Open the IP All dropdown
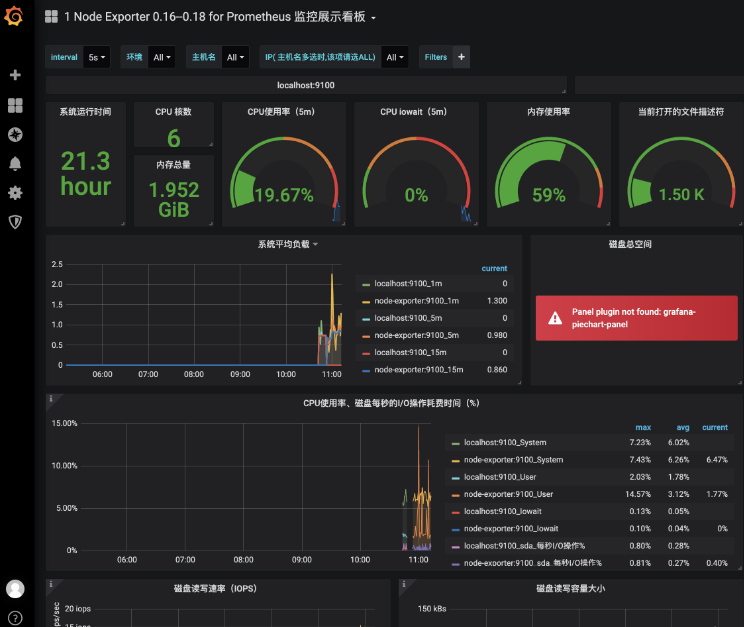744x627 pixels. [x=395, y=57]
